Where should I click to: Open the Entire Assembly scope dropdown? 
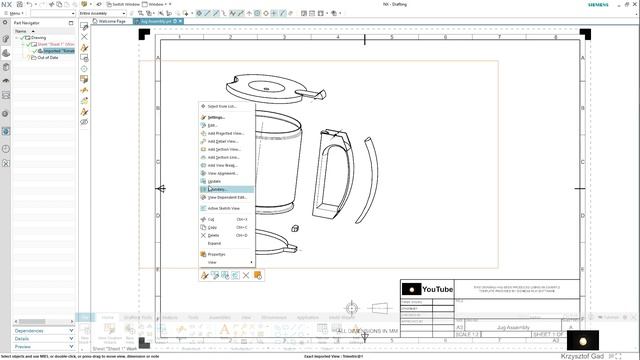click(102, 13)
